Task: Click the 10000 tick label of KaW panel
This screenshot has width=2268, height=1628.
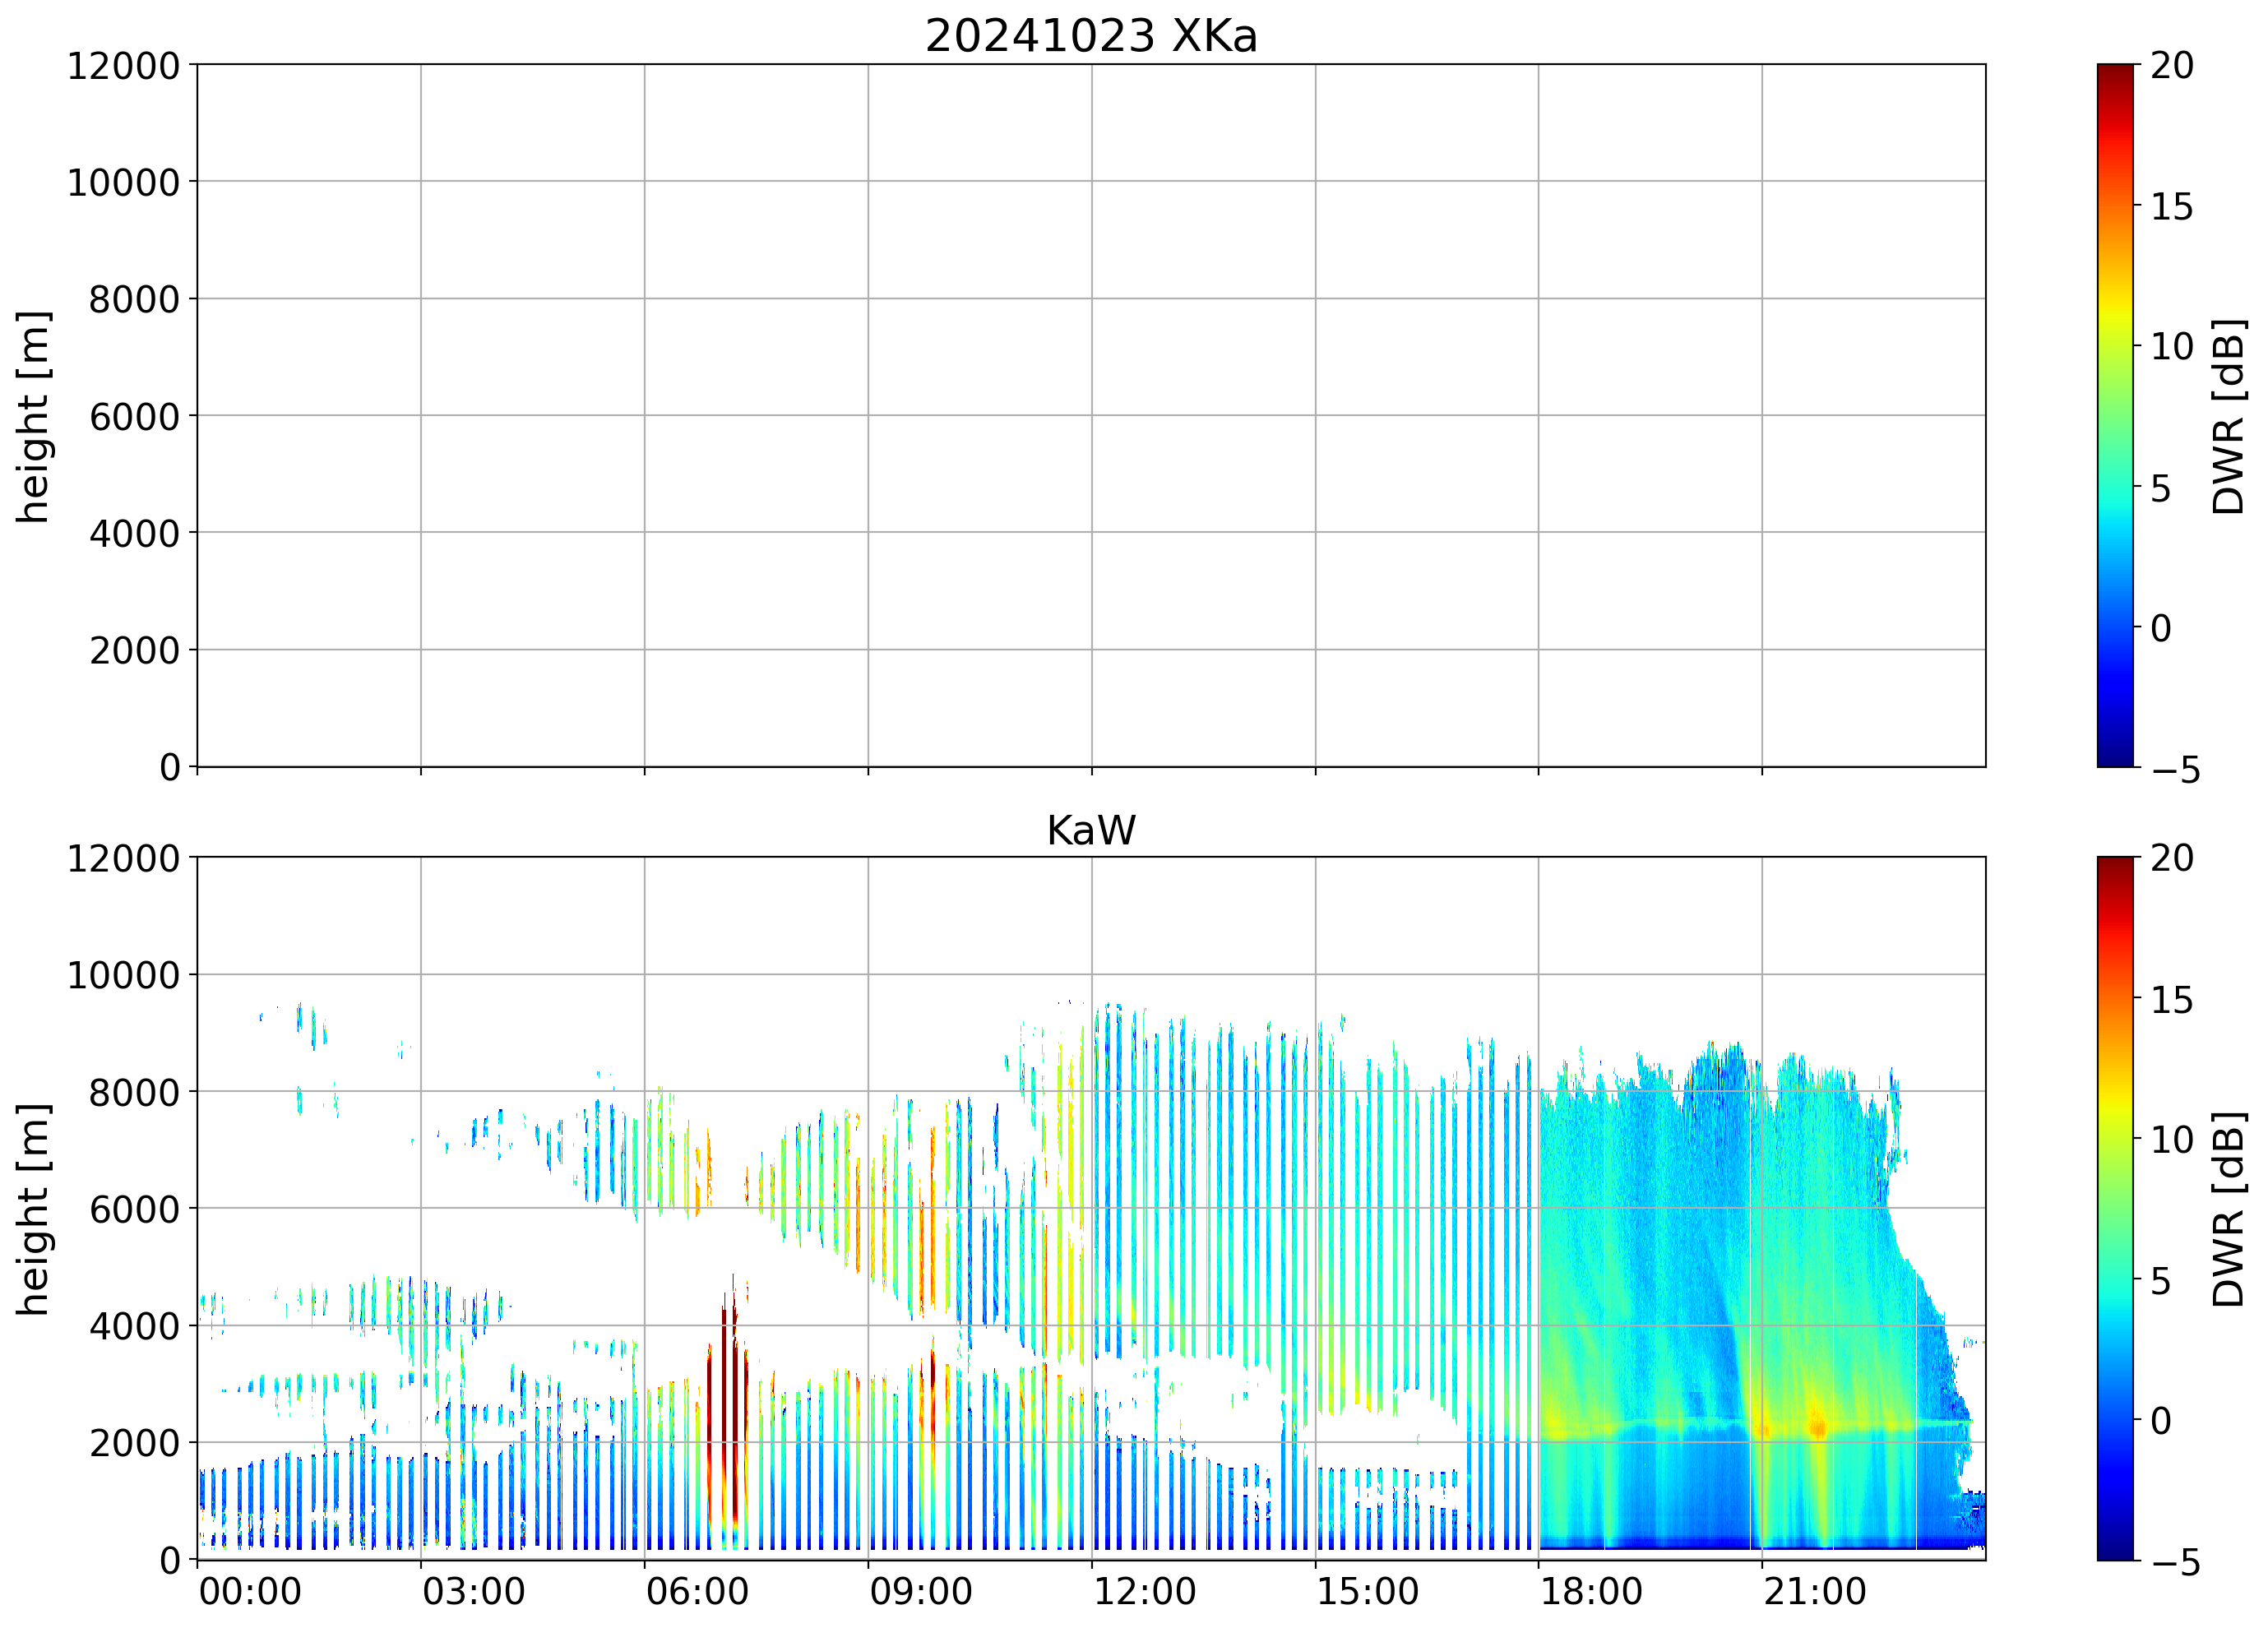Action: 123,975
